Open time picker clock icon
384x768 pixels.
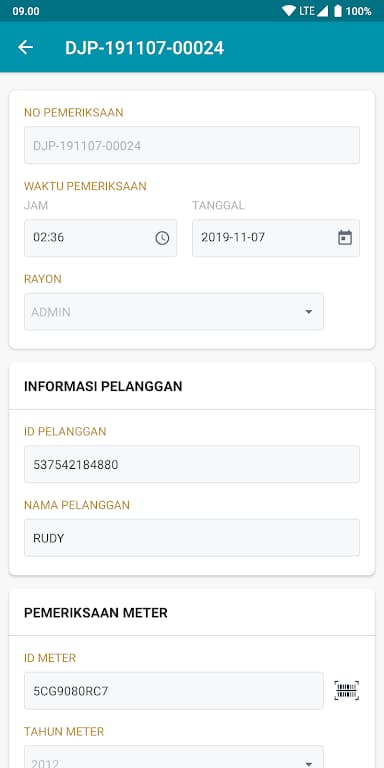pyautogui.click(x=162, y=238)
